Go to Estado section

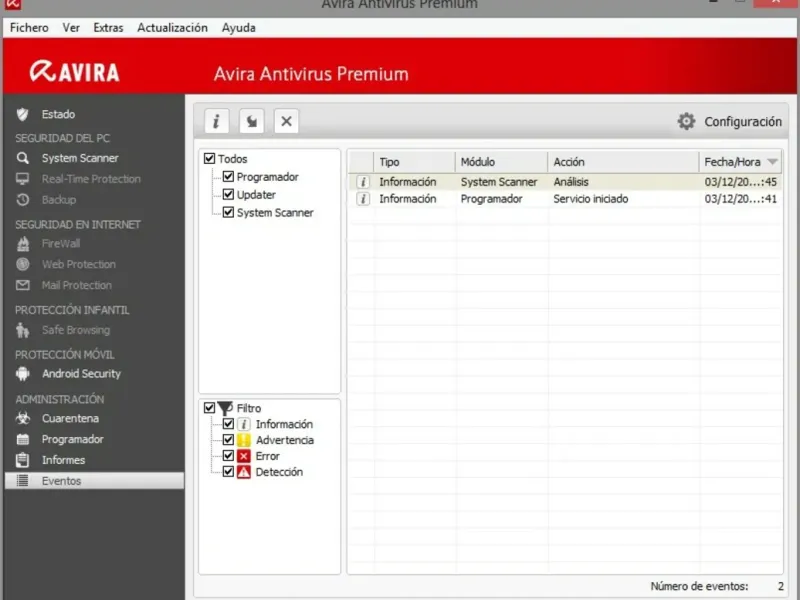58,114
